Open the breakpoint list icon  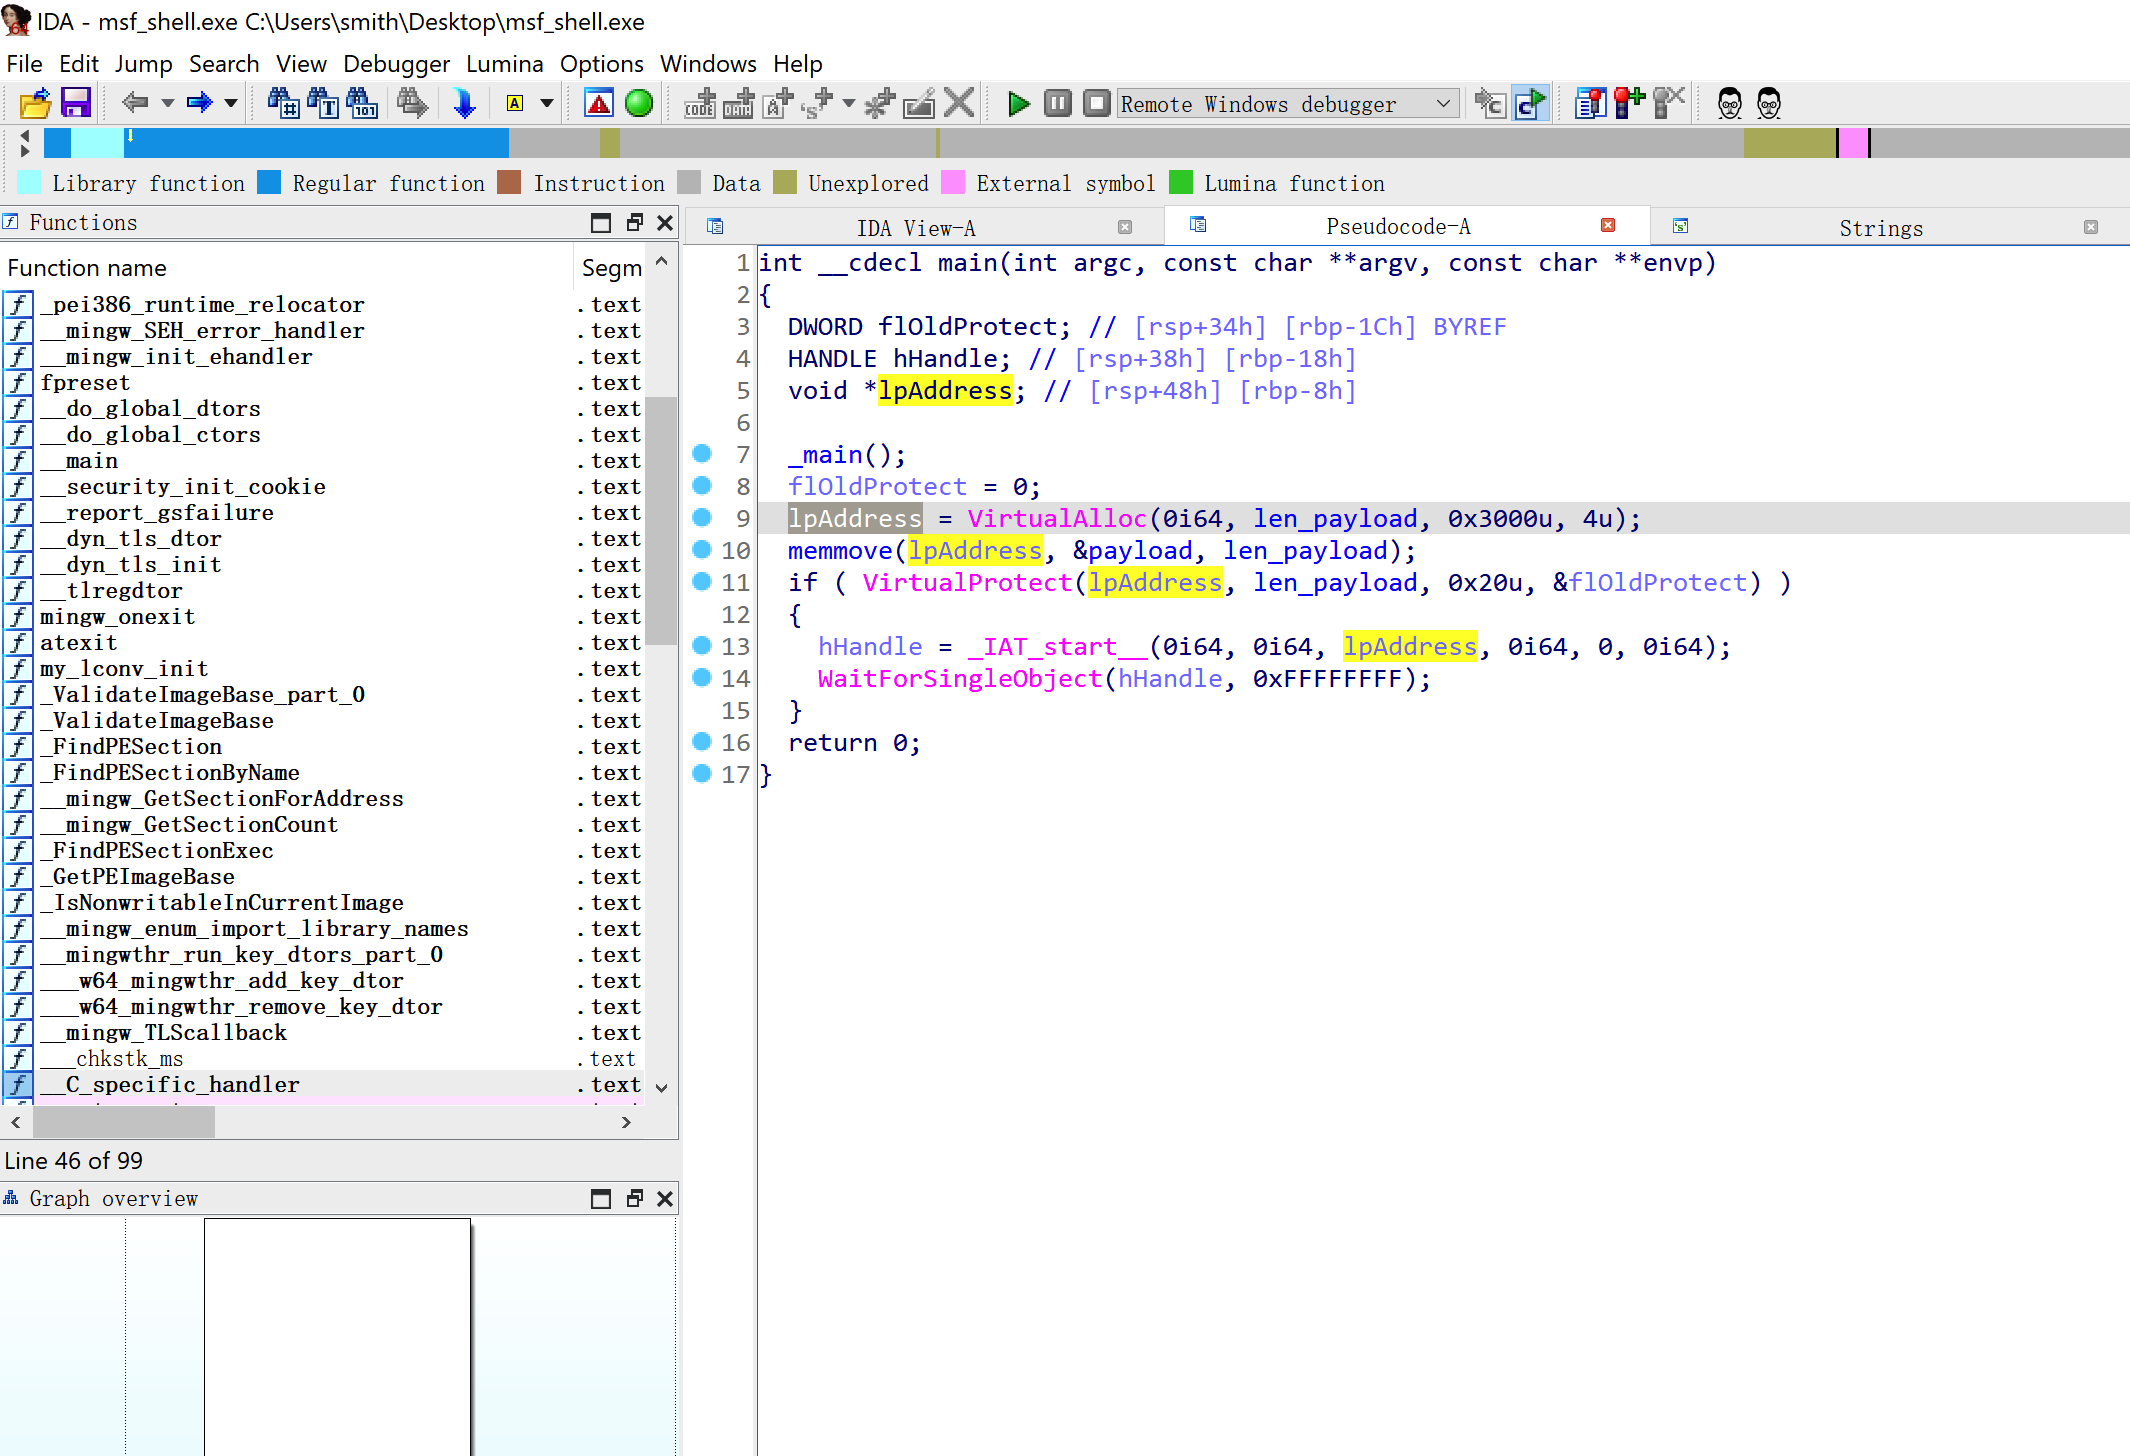1589,103
